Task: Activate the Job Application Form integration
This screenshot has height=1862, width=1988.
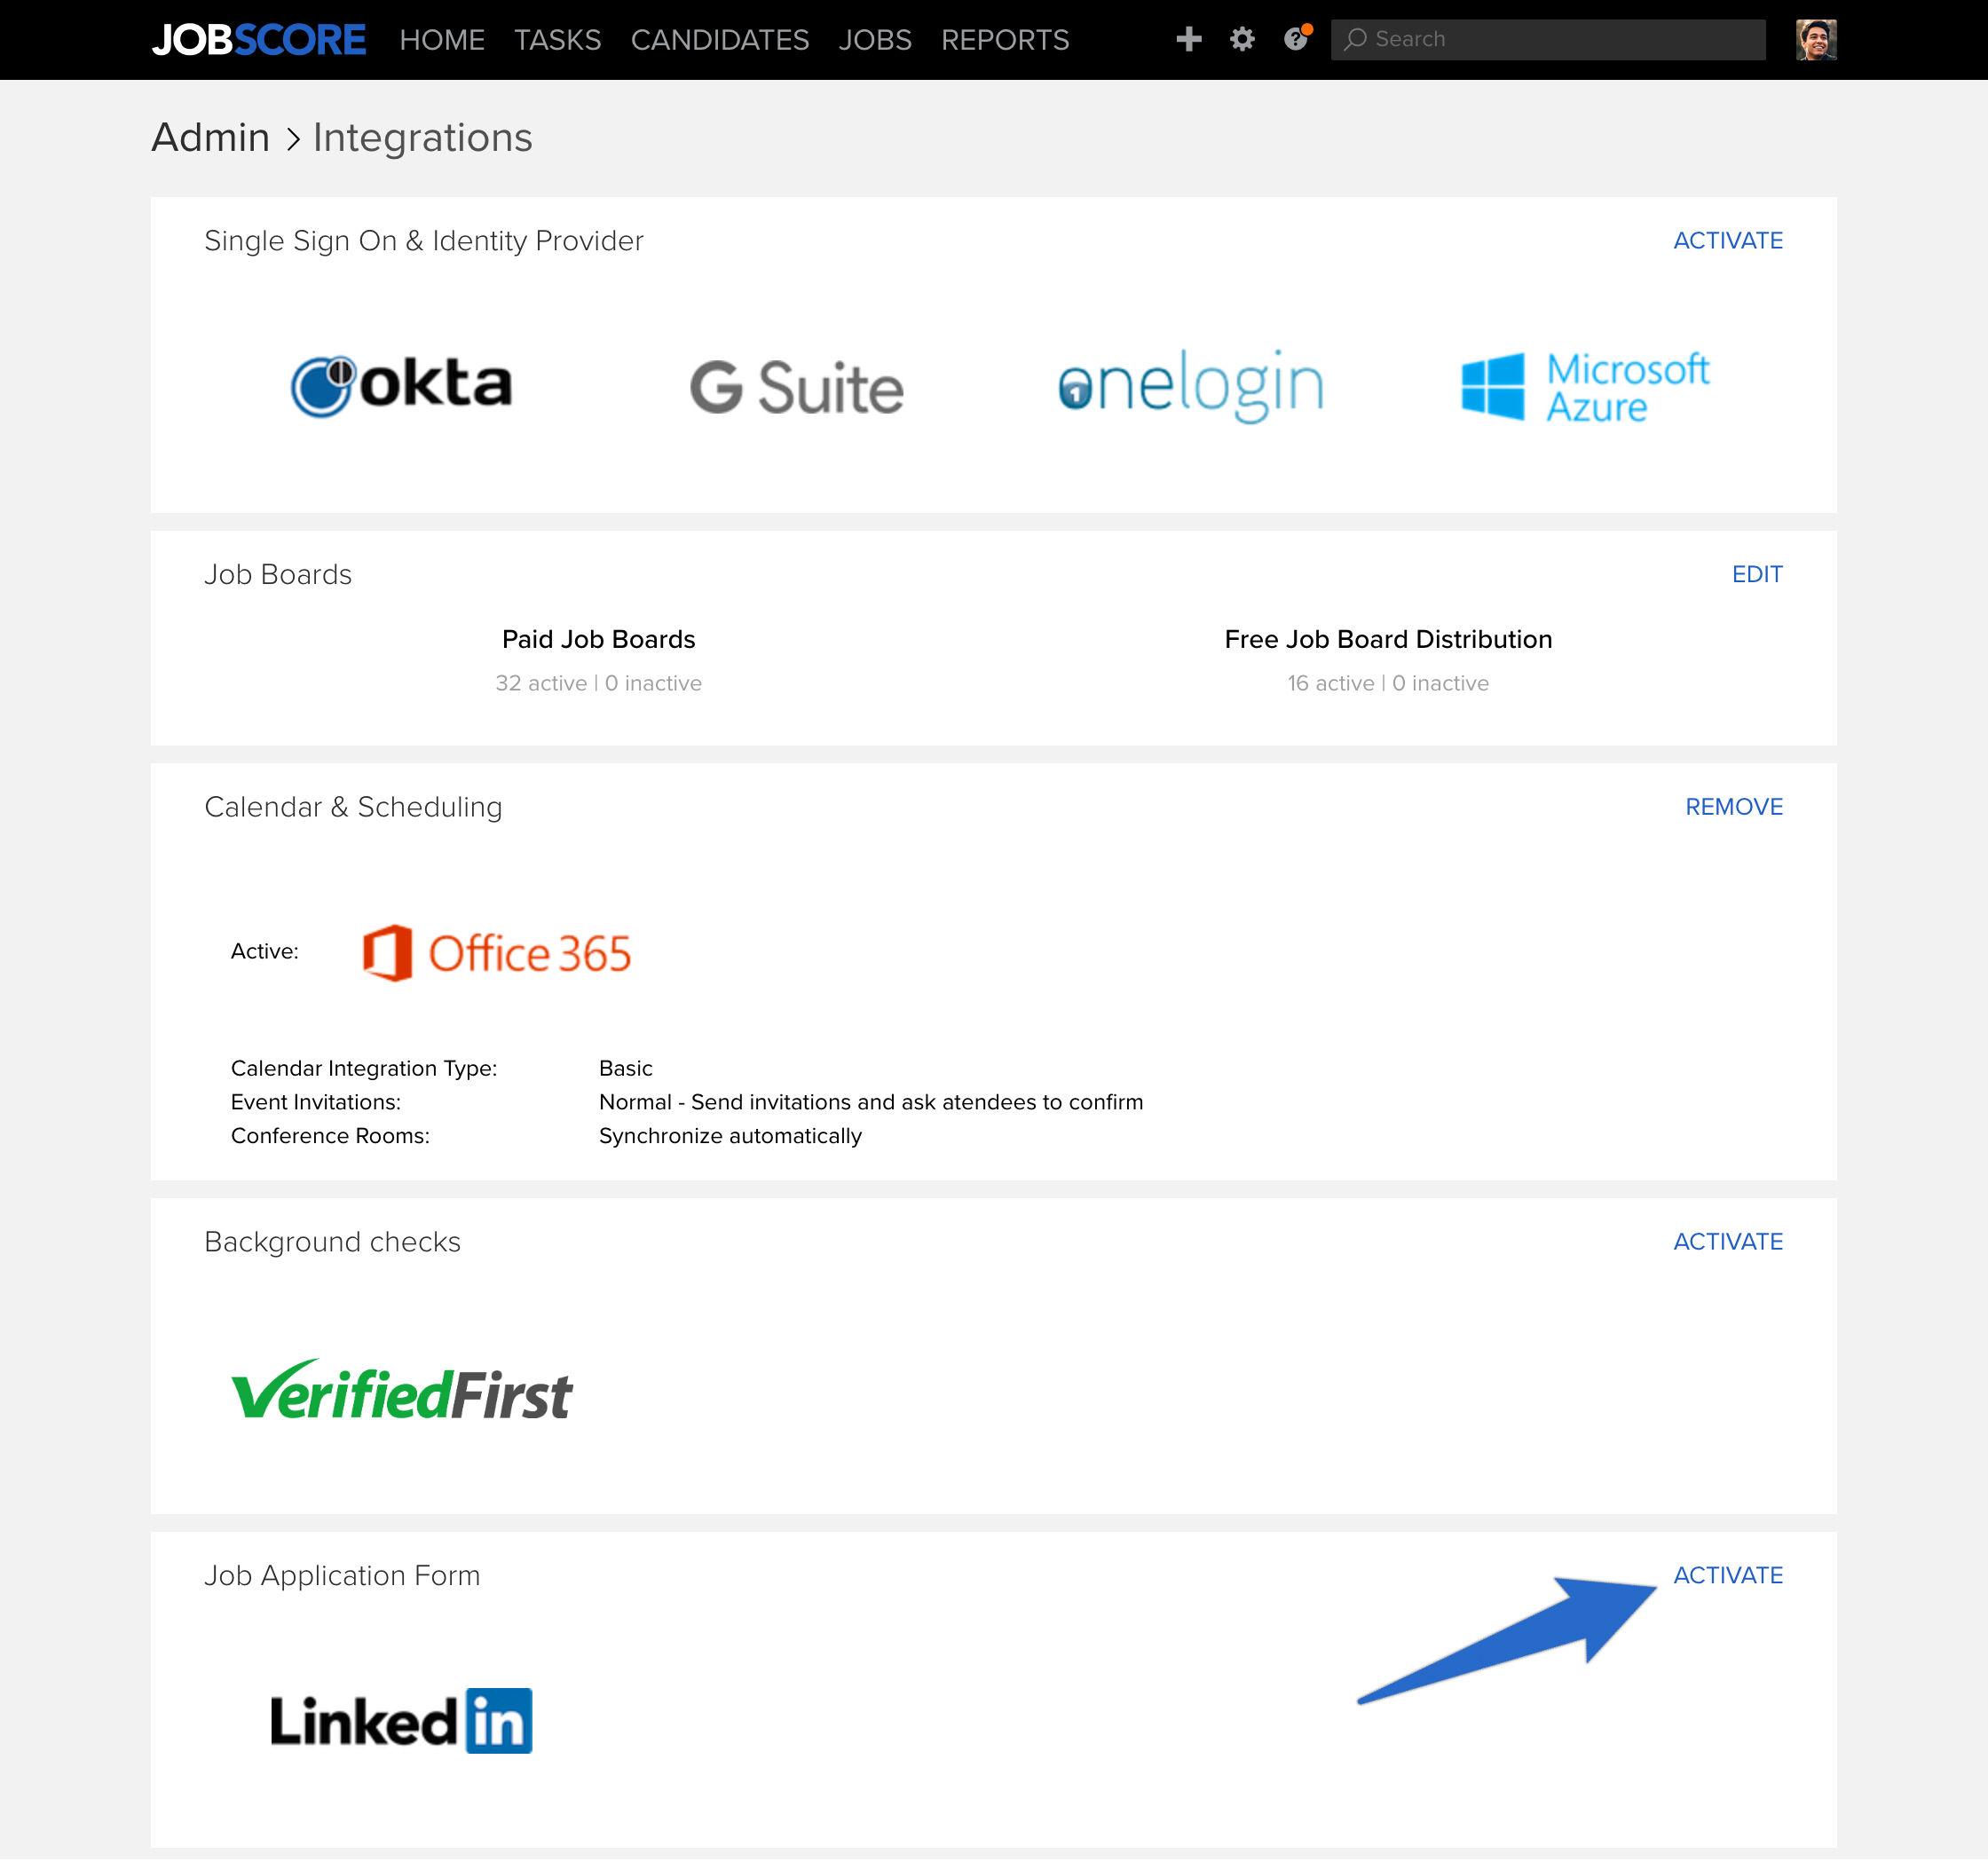Action: tap(1727, 1575)
